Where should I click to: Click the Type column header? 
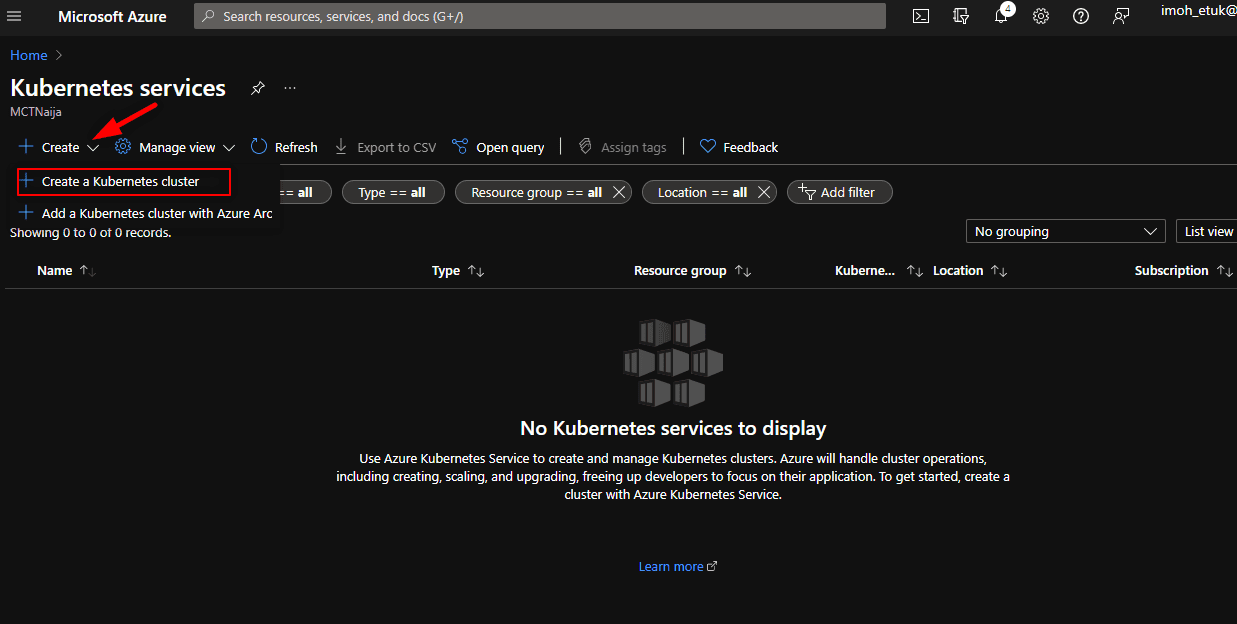446,271
